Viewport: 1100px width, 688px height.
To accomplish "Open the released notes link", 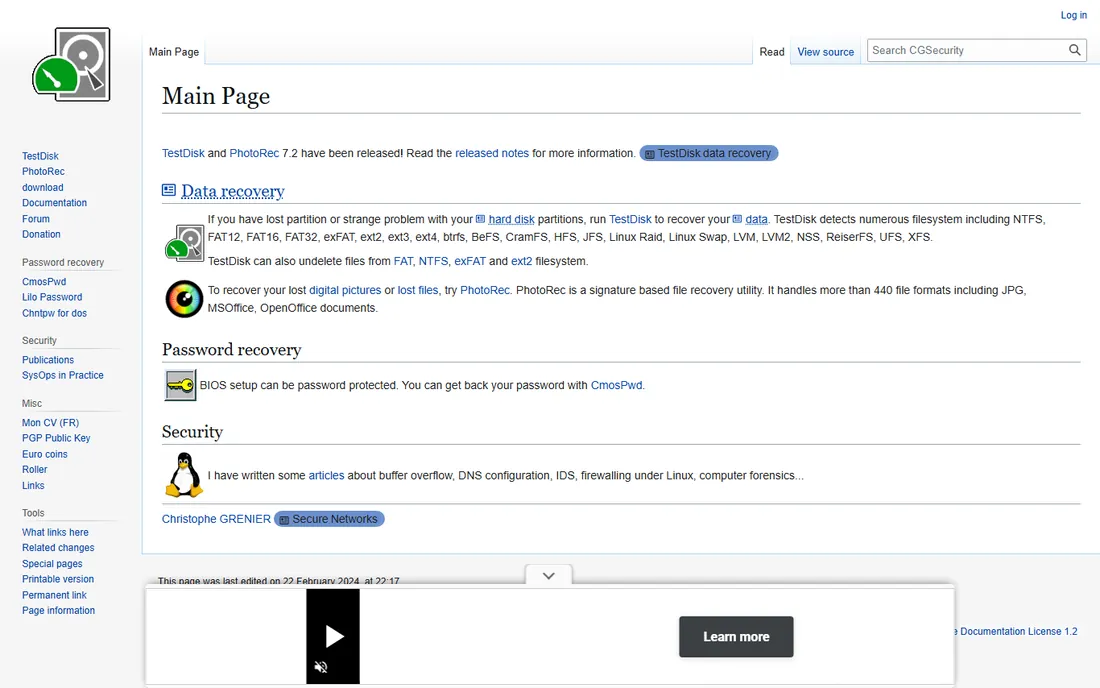I will tap(492, 153).
